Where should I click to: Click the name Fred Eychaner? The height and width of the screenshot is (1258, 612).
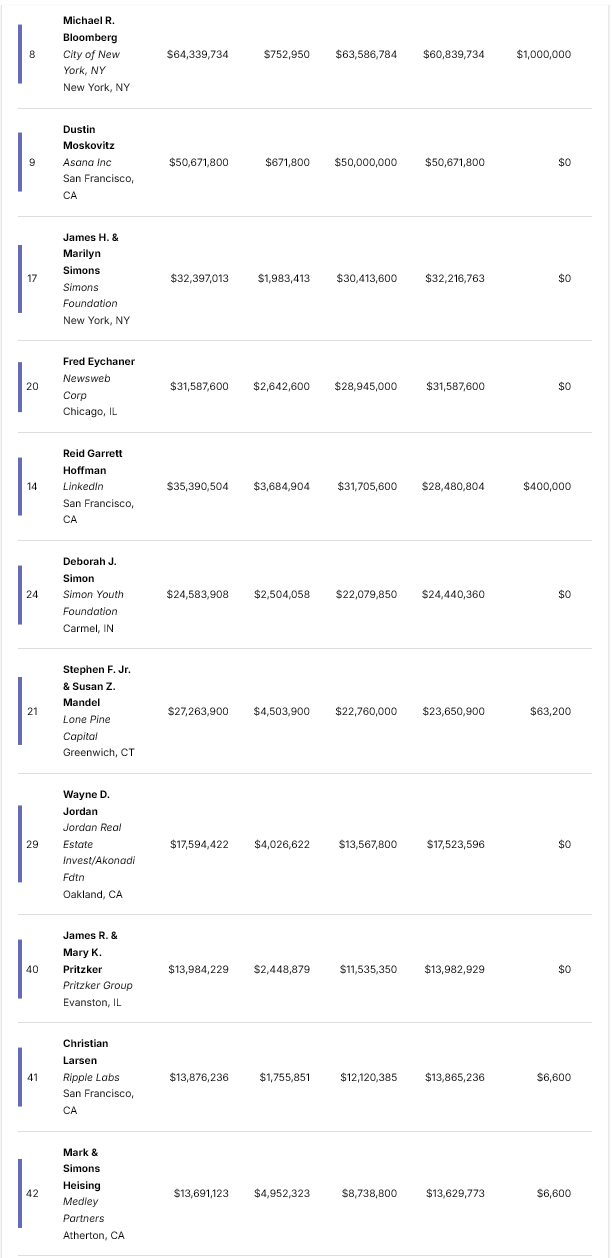[x=99, y=361]
